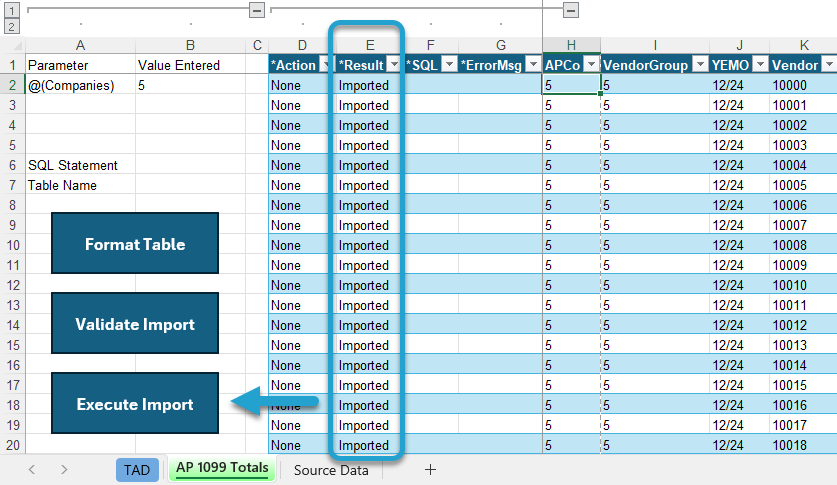
Task: Switch to the Source Data sheet tab
Action: coord(331,470)
